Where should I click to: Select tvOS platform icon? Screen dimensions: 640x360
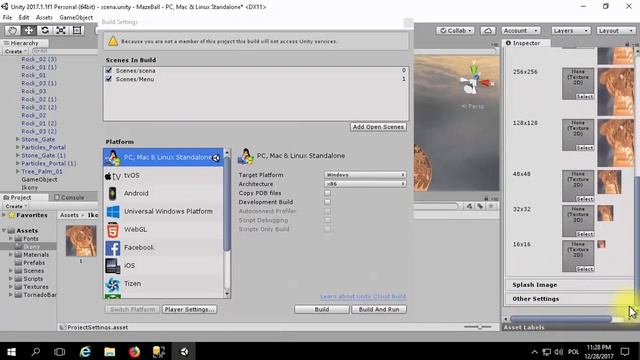[x=113, y=176]
